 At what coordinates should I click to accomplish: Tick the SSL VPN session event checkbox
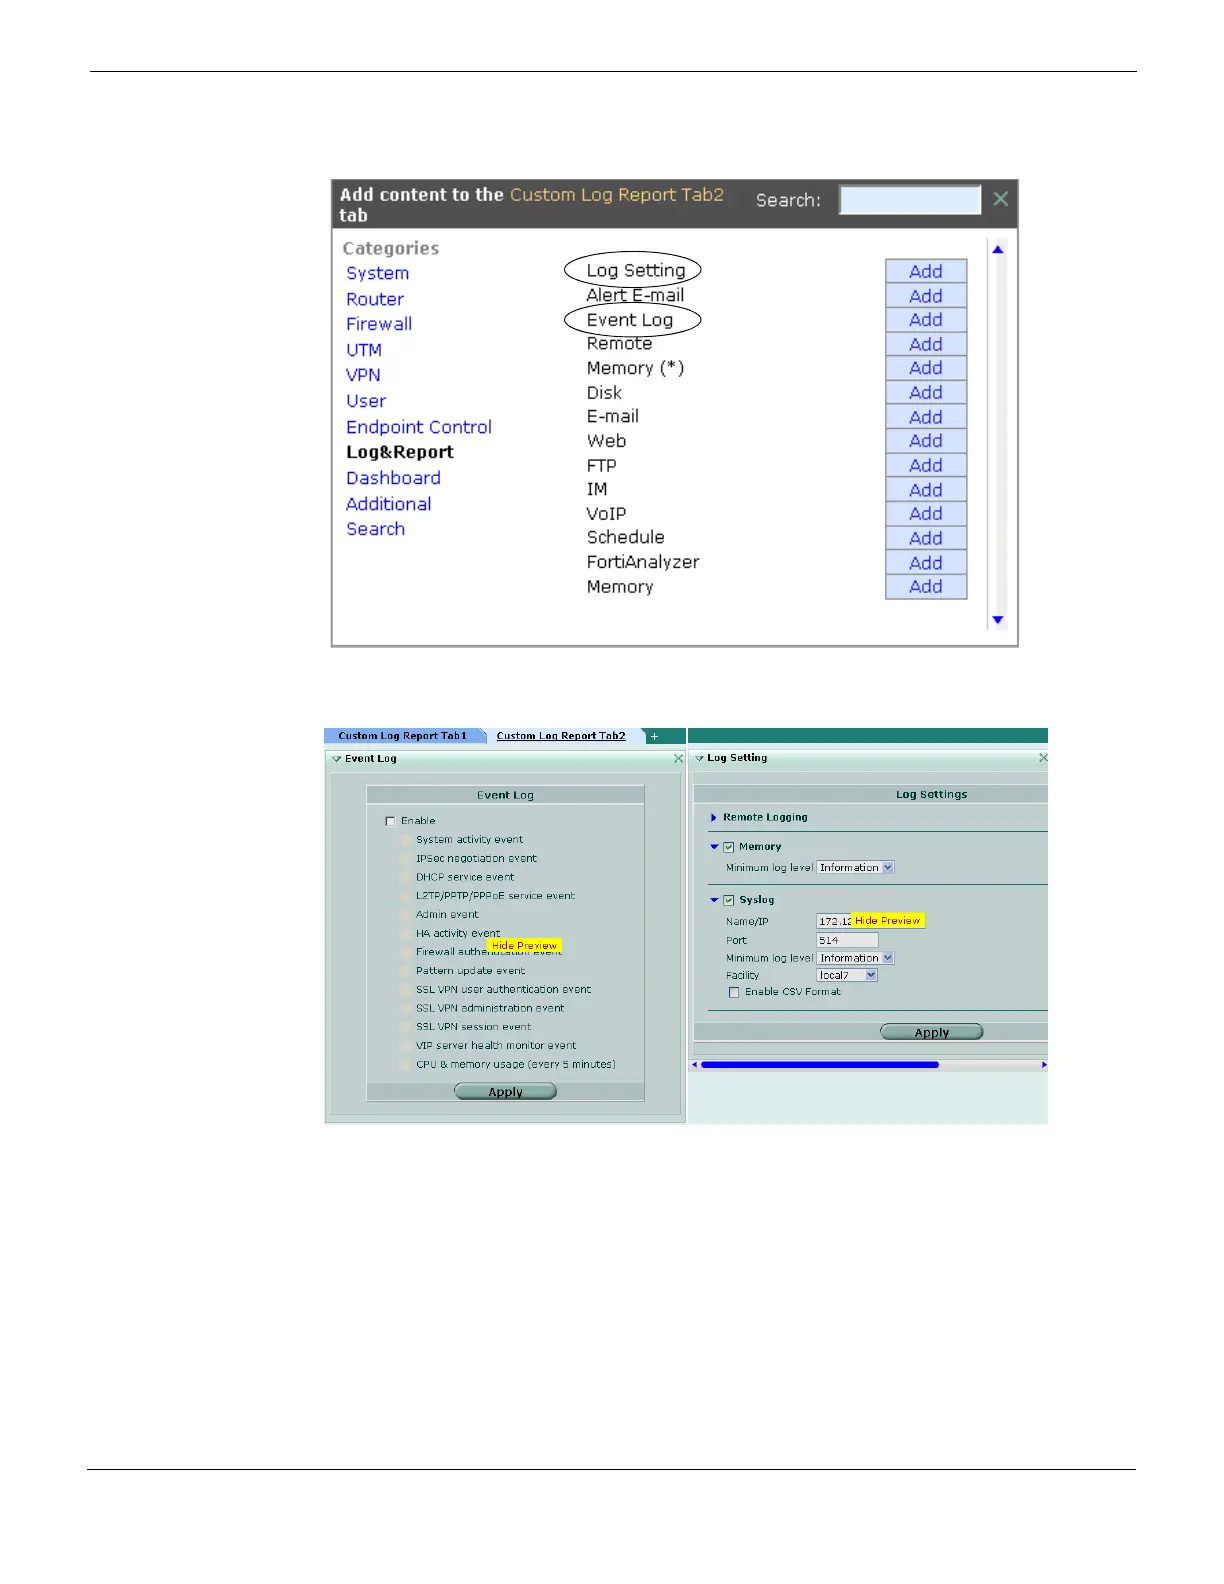click(x=405, y=1027)
